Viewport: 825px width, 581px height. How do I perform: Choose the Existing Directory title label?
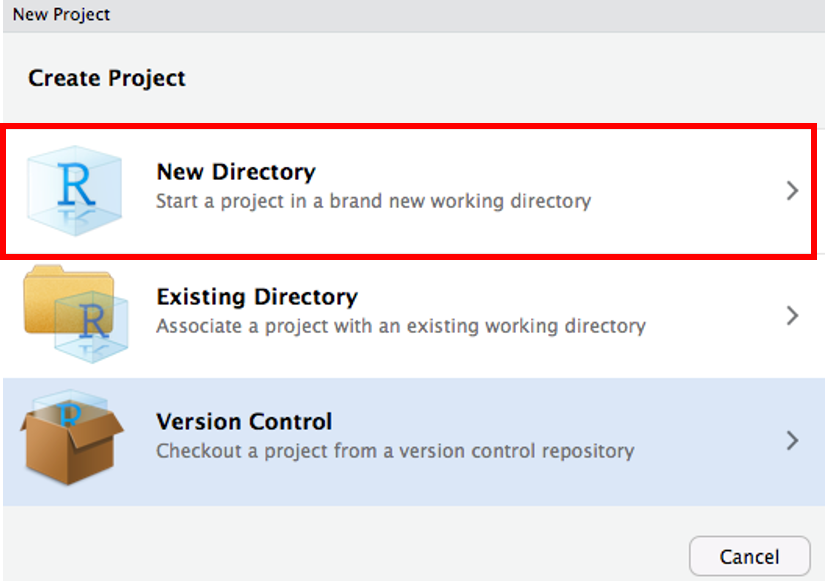pyautogui.click(x=257, y=297)
